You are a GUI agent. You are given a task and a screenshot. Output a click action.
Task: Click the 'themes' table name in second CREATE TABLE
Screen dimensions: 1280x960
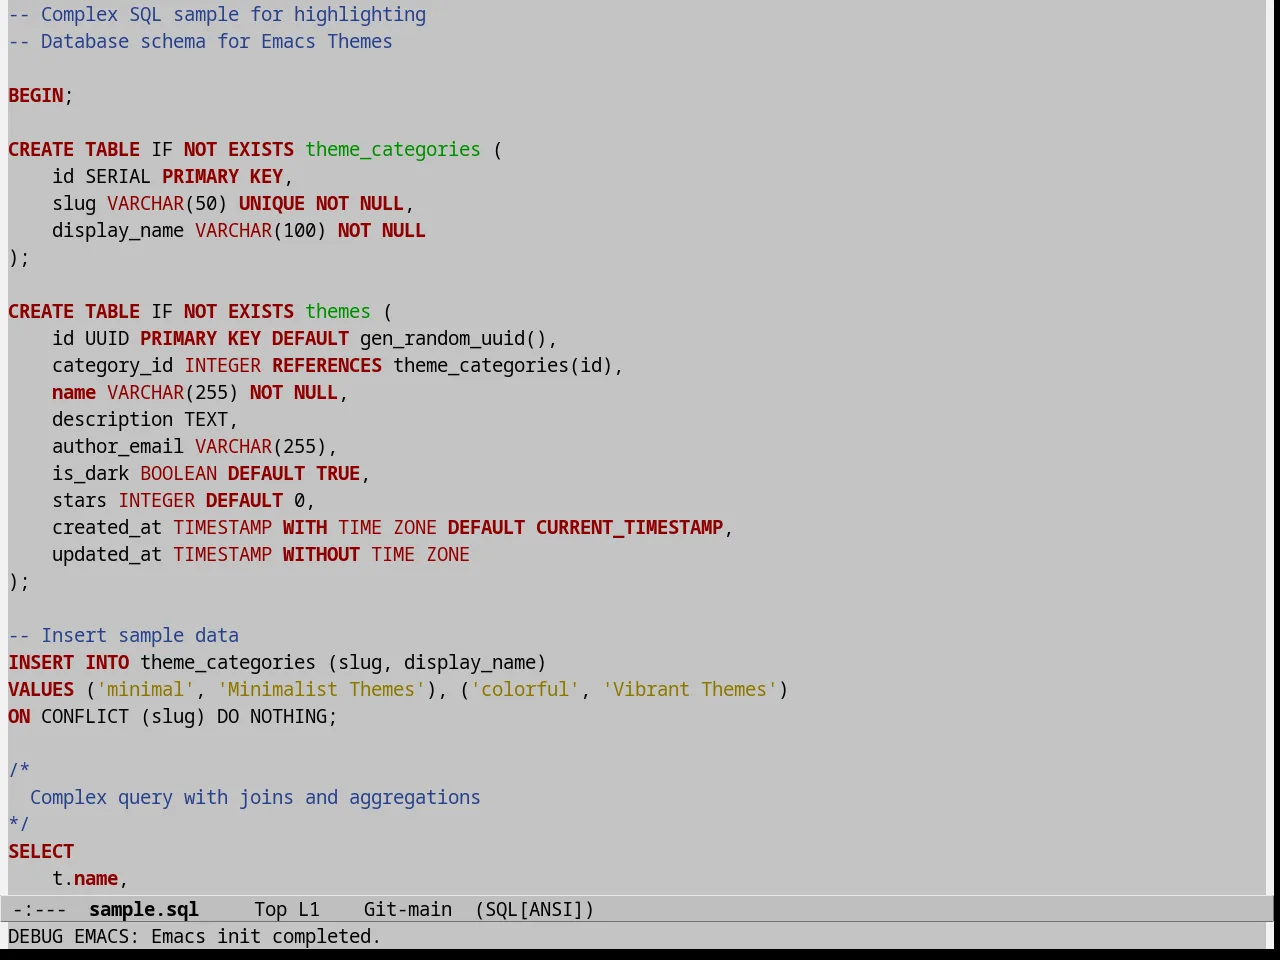[338, 311]
